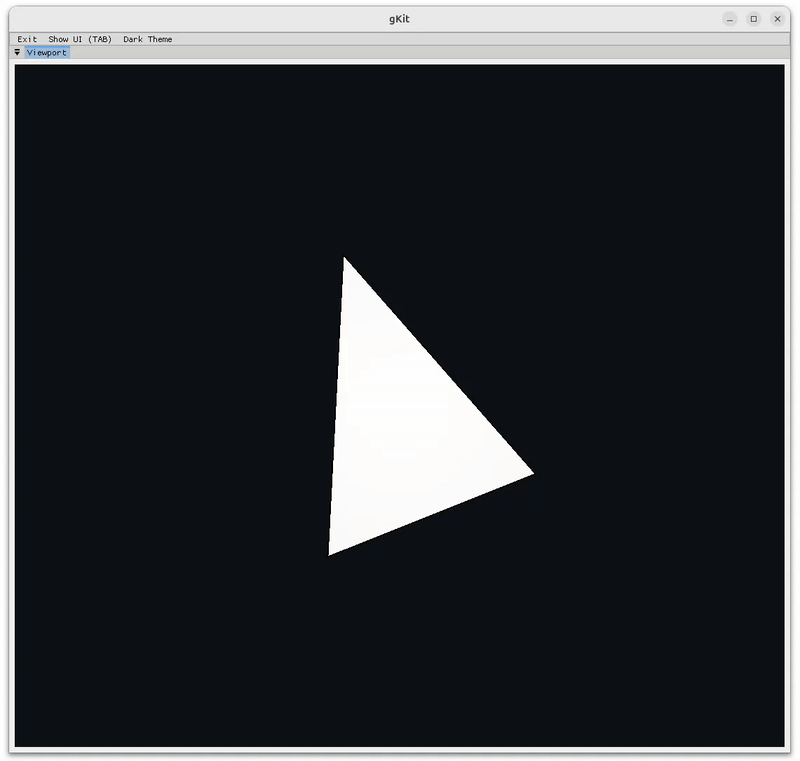Minimize the gKit window
Viewport: 800px width, 761px height.
pyautogui.click(x=730, y=19)
